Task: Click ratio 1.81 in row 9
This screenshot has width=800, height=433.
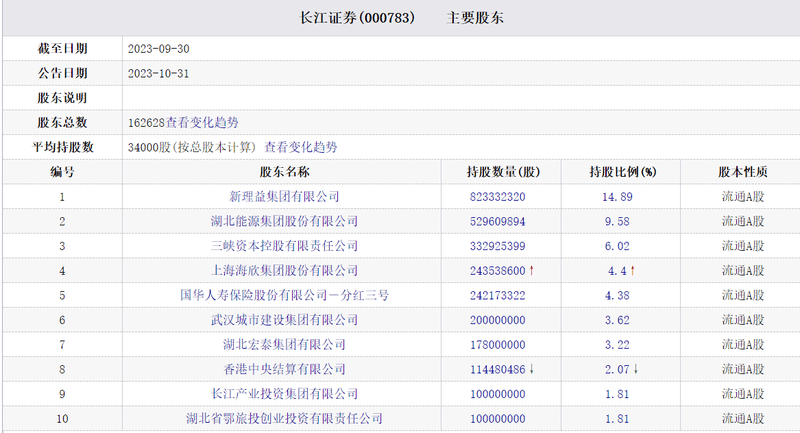Action: [x=617, y=394]
